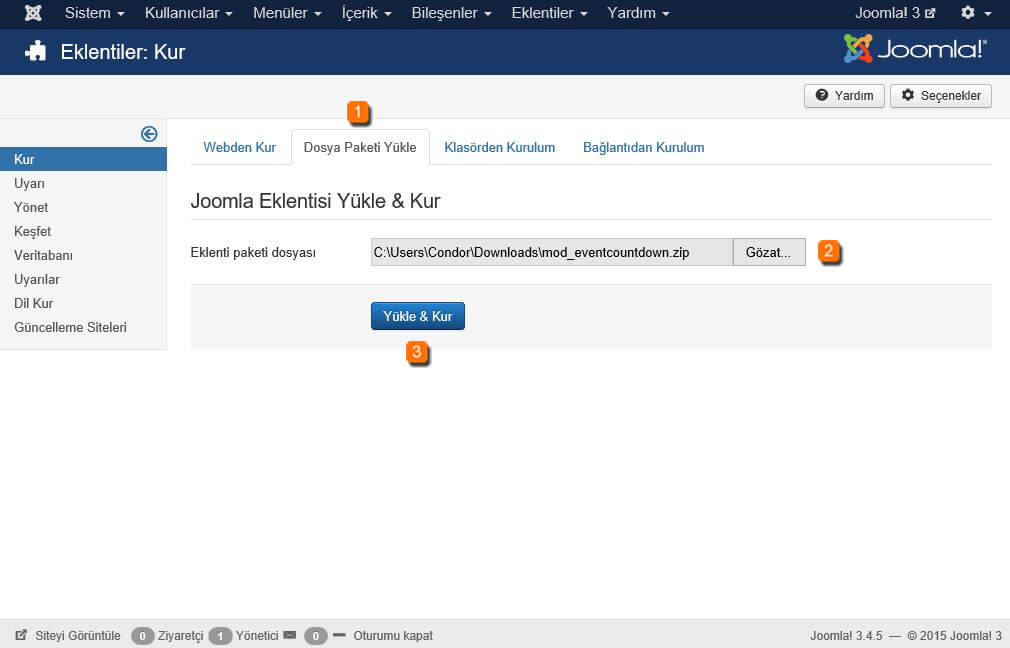Collapse the sidebar with the arrow icon
Screen dimensions: 1010x648
click(149, 134)
